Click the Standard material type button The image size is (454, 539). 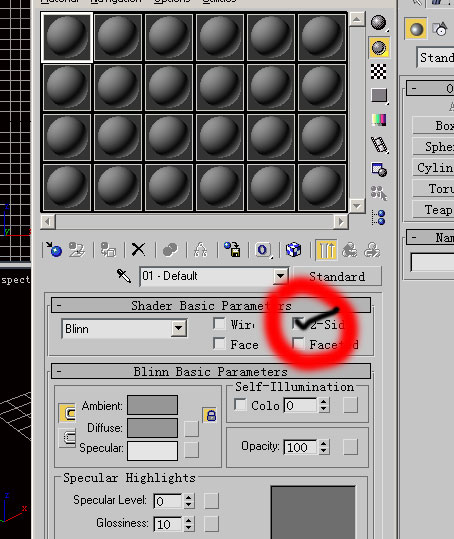click(x=337, y=276)
